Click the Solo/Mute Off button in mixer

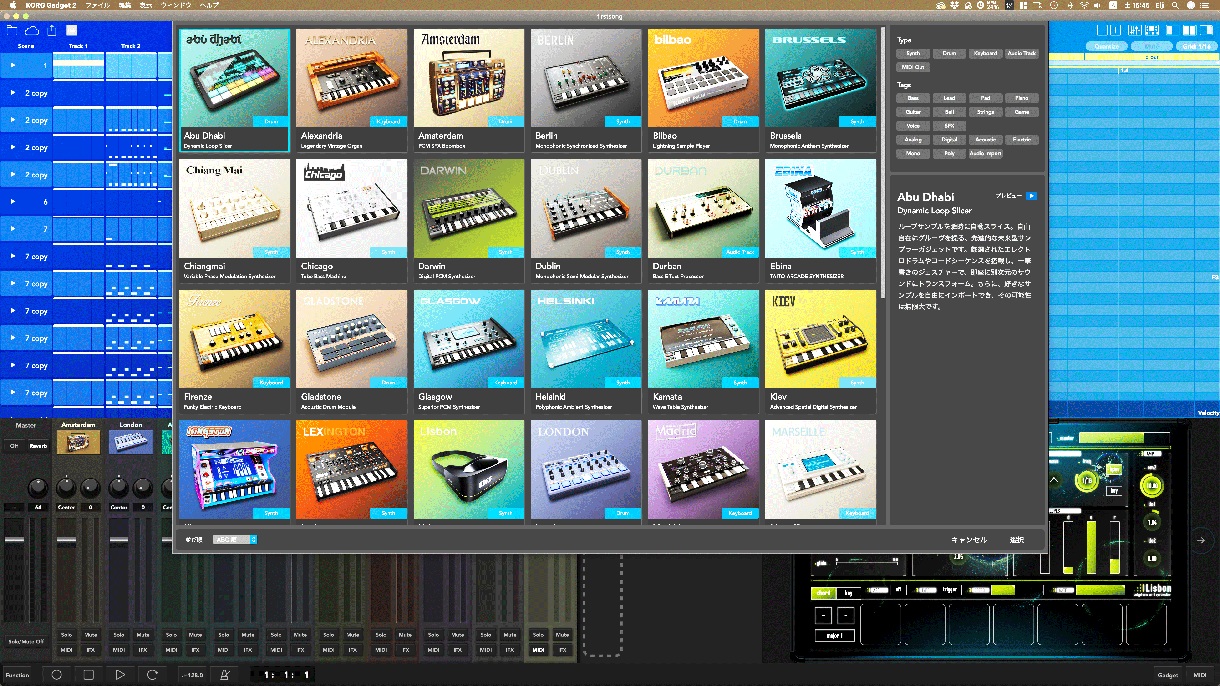pyautogui.click(x=26, y=641)
